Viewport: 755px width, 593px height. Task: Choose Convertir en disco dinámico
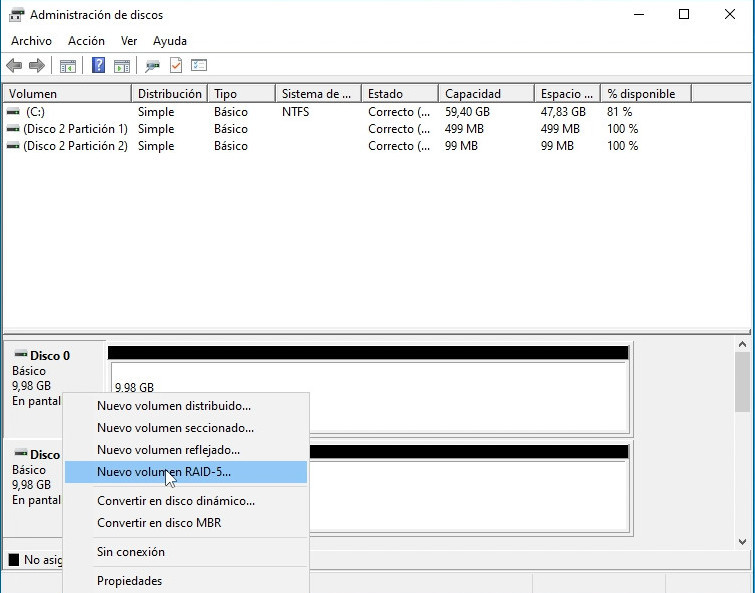[175, 501]
